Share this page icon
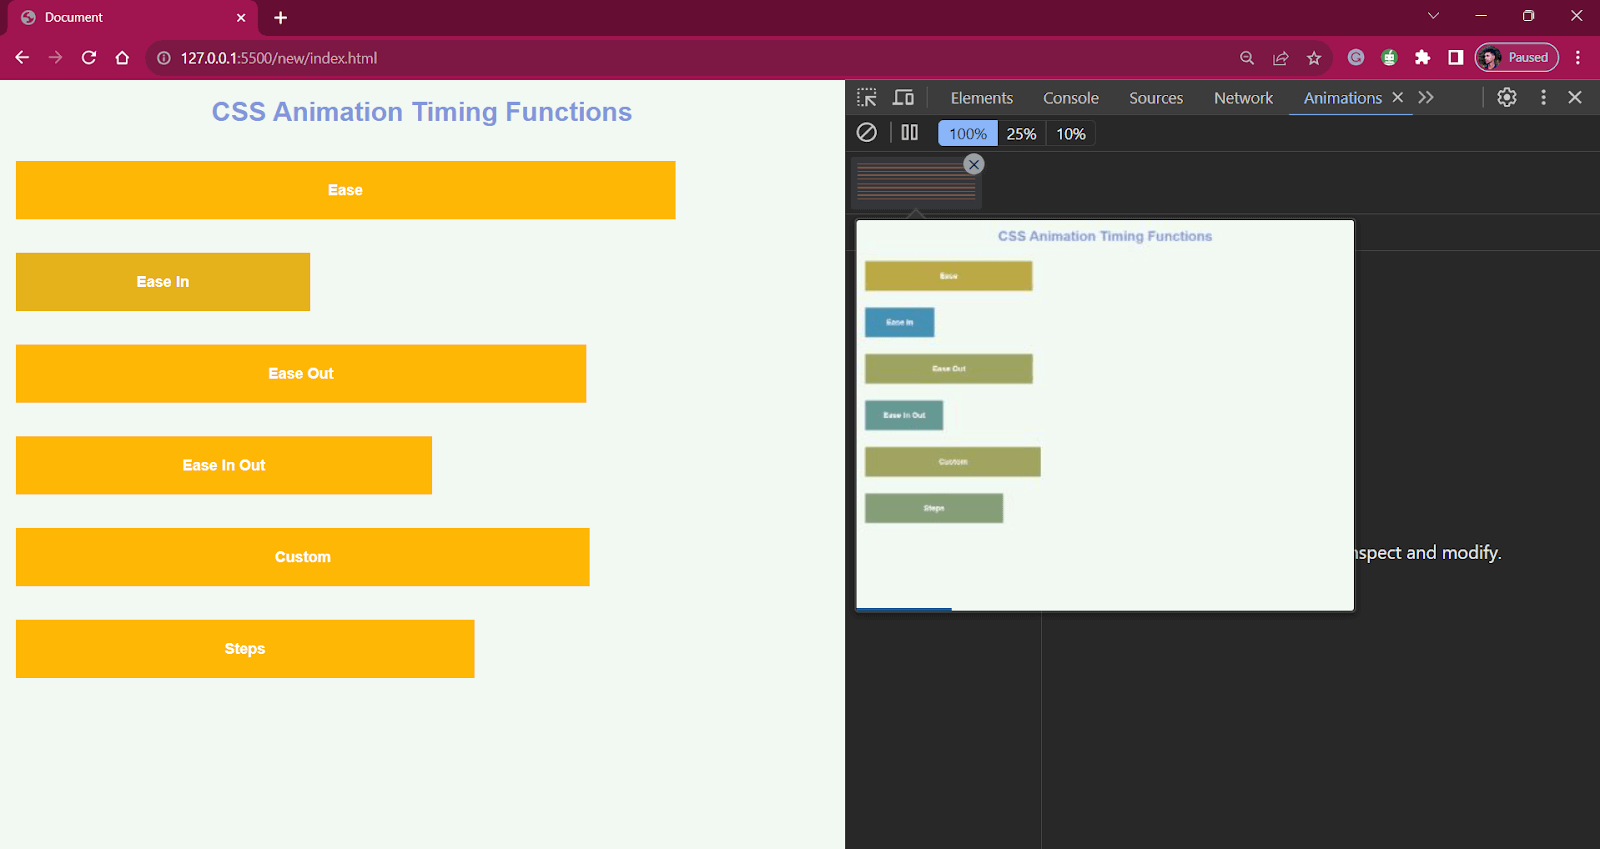Screen dimensions: 1600x849 (1281, 58)
